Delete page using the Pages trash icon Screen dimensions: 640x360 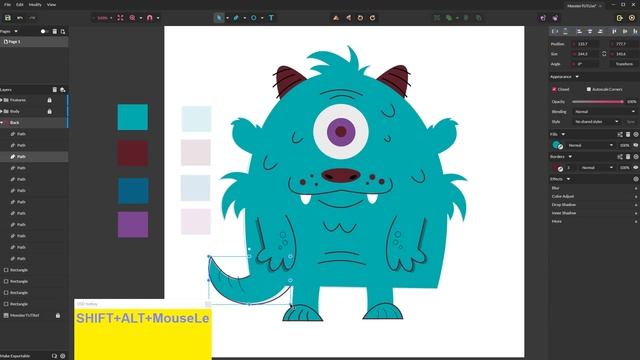click(x=55, y=31)
